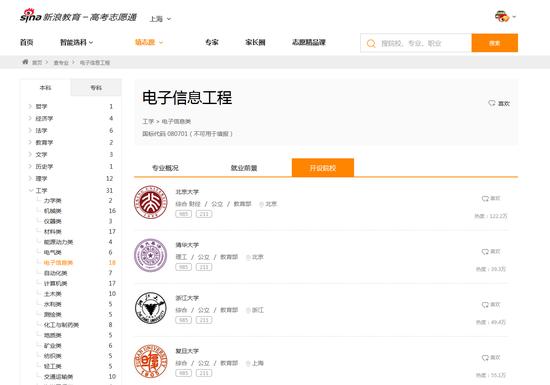Collapse the 工学 category in the sidebar
550x385 pixels.
(31, 190)
